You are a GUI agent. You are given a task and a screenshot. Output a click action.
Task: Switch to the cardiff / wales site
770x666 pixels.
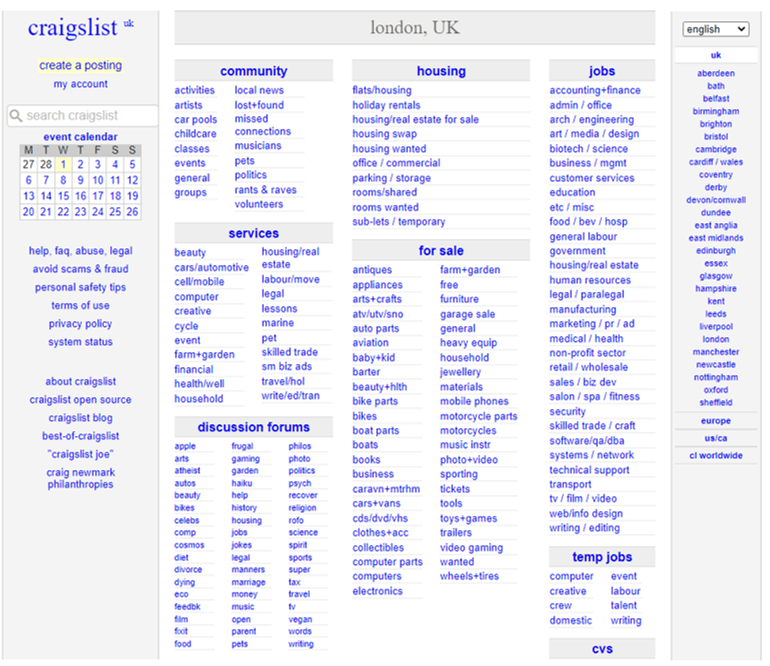pyautogui.click(x=715, y=162)
